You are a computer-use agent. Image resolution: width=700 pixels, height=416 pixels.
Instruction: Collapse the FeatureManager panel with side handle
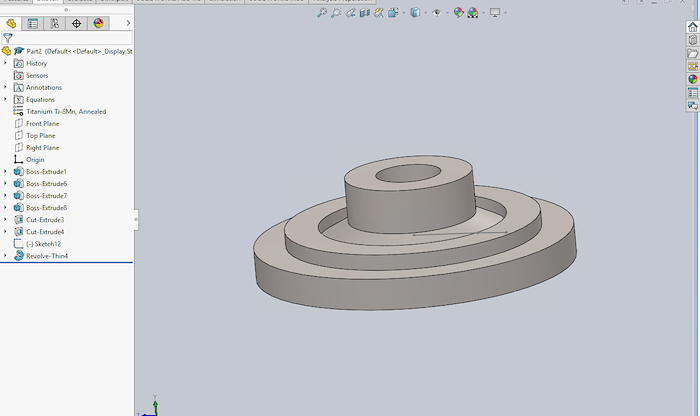(x=136, y=220)
